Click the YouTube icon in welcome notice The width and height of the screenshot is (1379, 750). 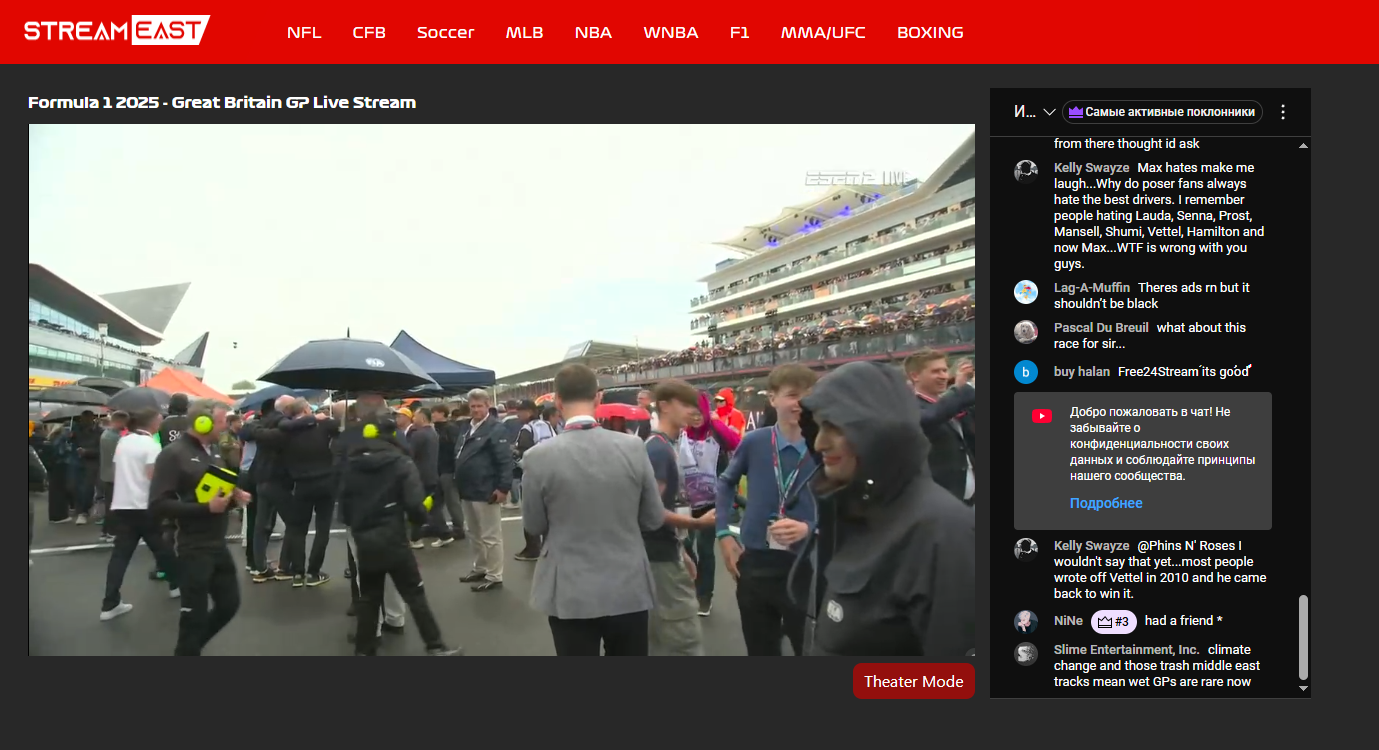pos(1041,416)
